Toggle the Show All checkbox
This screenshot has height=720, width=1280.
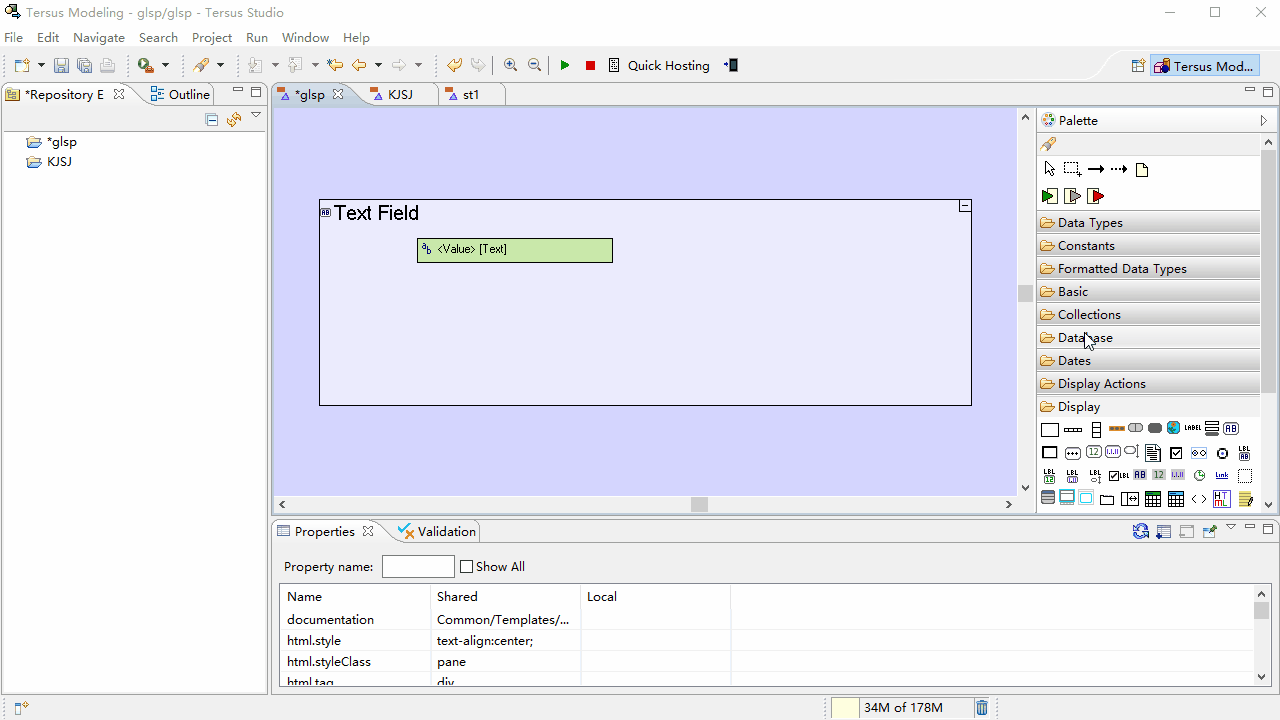(x=466, y=566)
